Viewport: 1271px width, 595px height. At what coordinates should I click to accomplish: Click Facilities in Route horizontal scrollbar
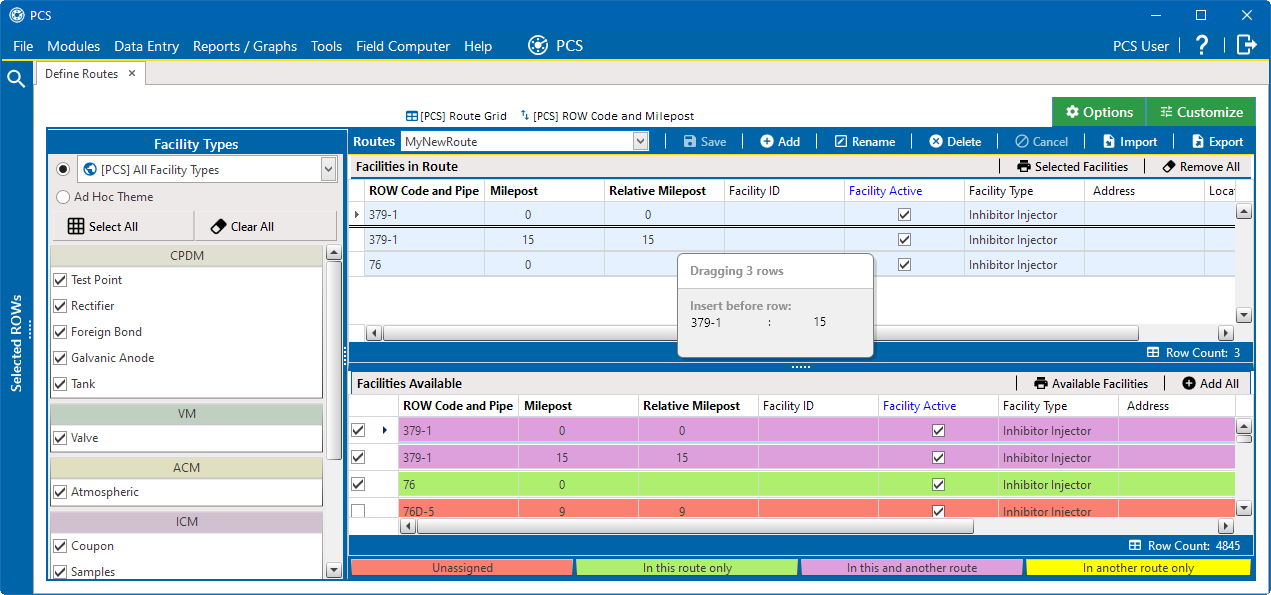pos(761,333)
